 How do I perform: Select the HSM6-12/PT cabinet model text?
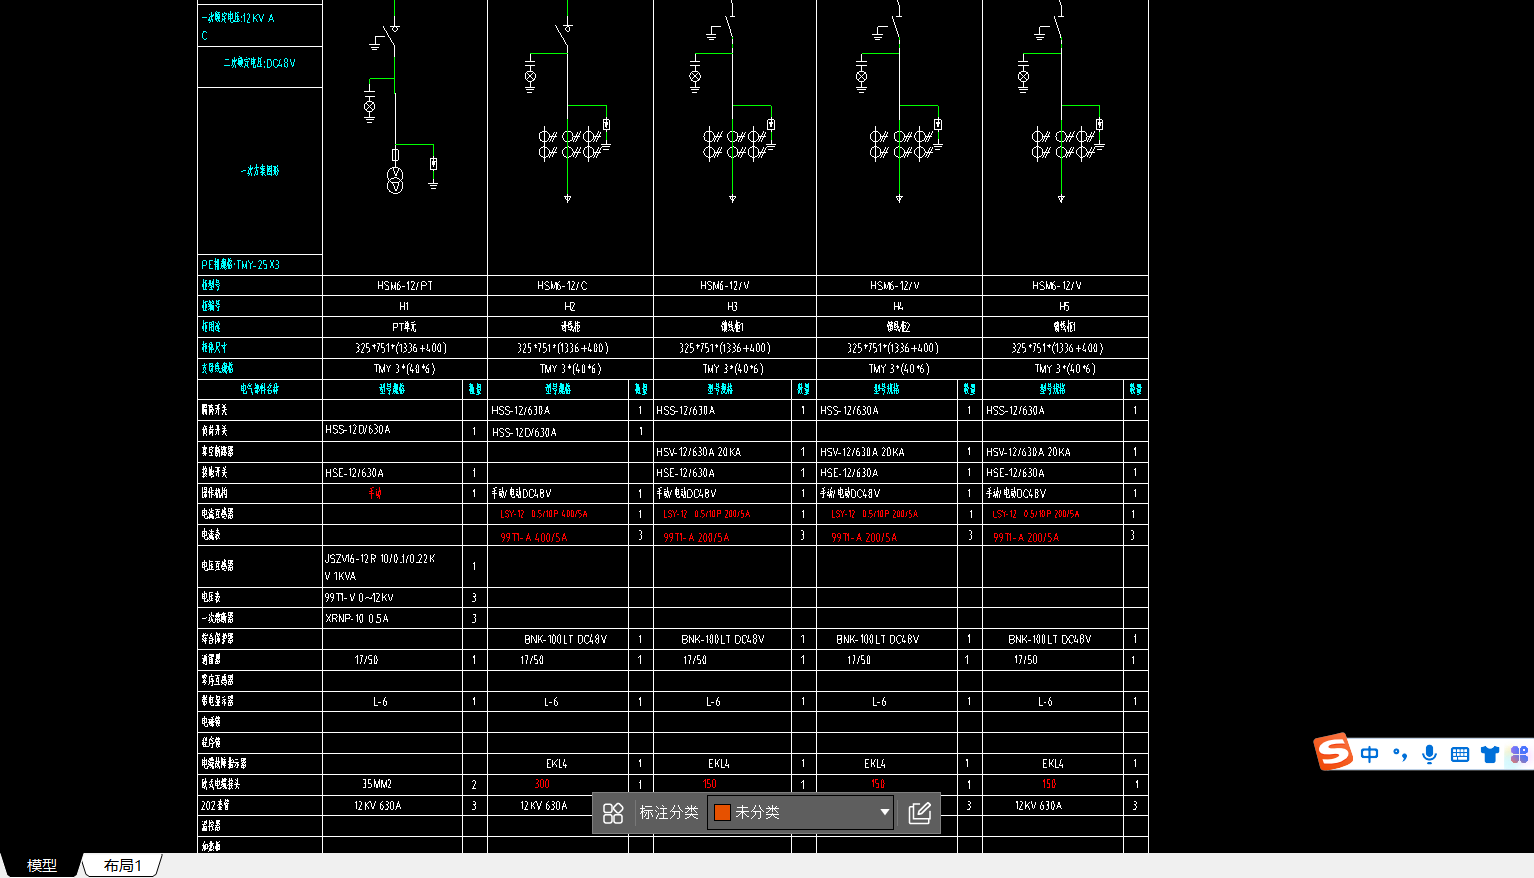tap(405, 286)
